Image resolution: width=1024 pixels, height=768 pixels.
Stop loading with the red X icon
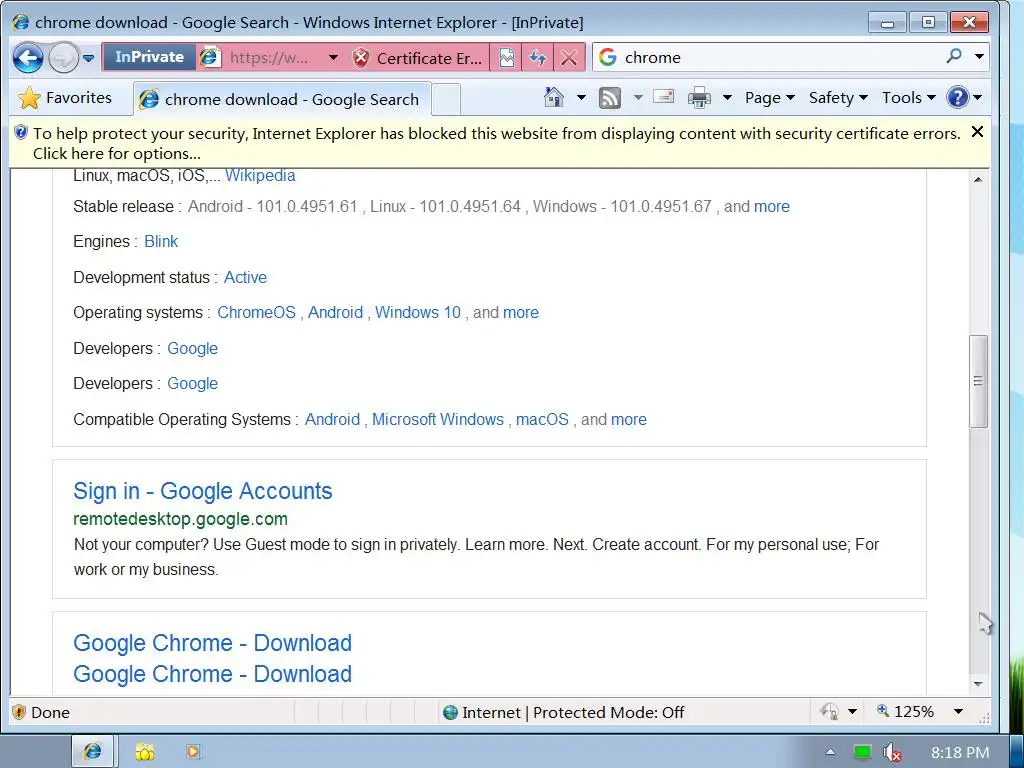(569, 58)
